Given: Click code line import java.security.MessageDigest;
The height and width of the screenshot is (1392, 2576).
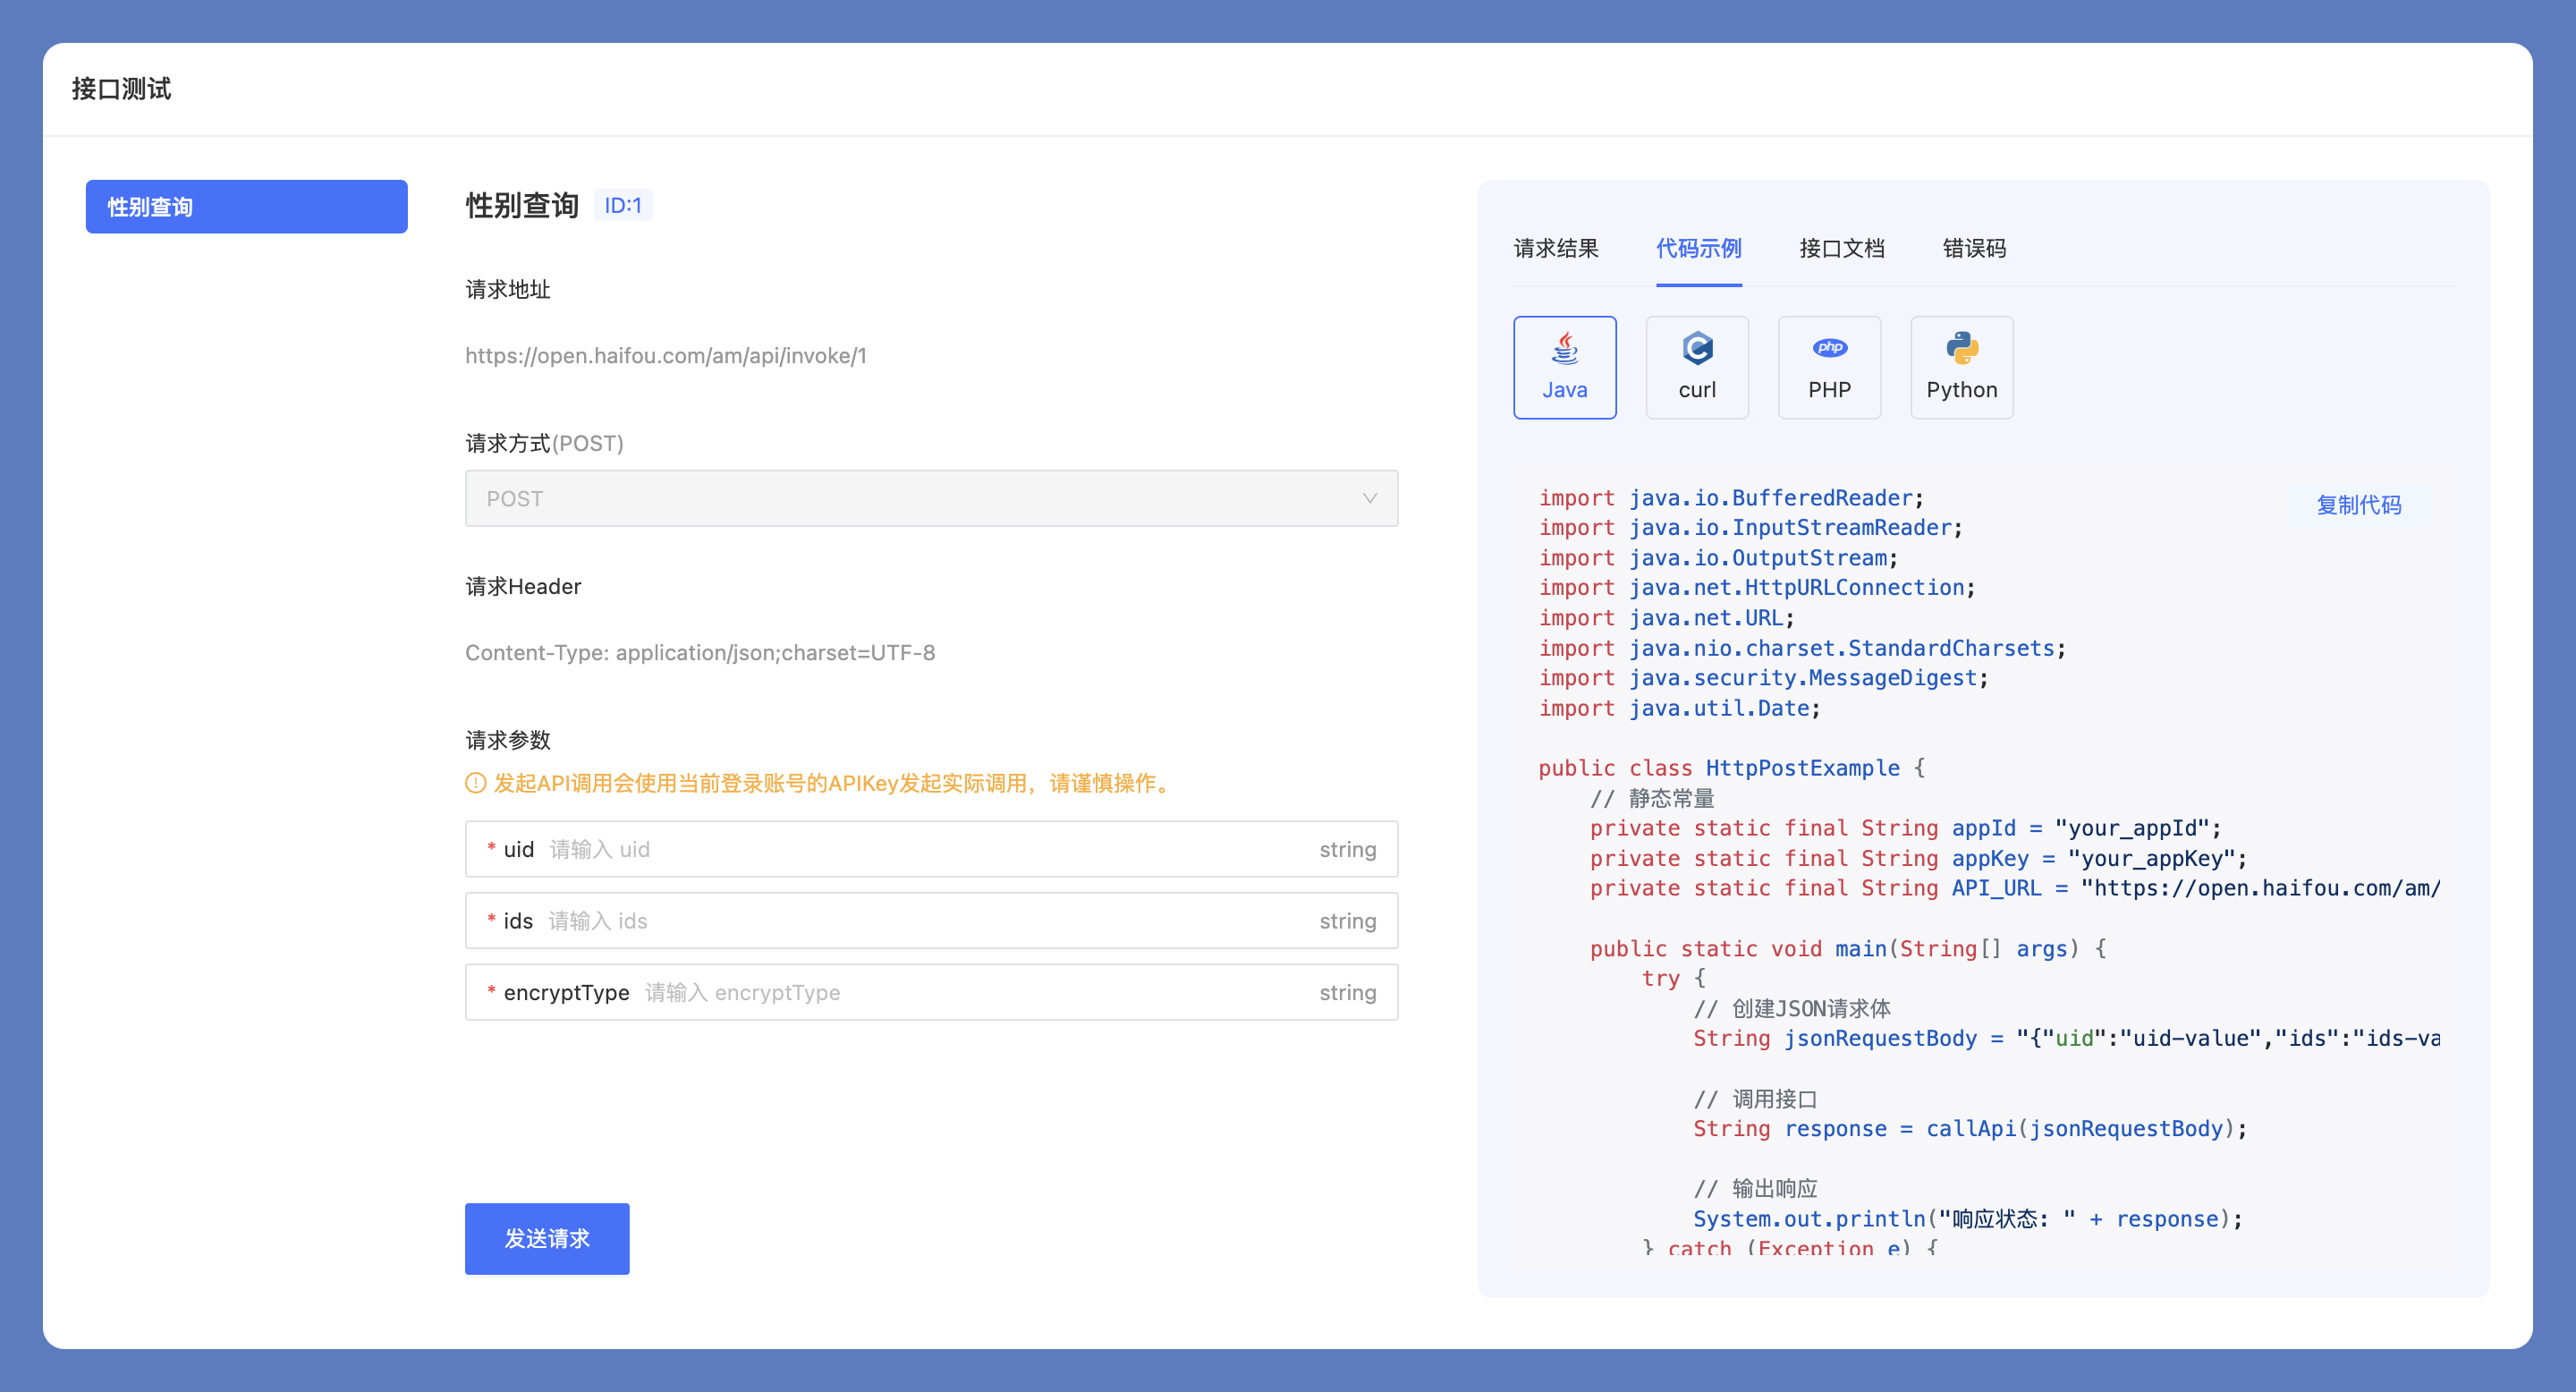Looking at the screenshot, I should 1763,678.
